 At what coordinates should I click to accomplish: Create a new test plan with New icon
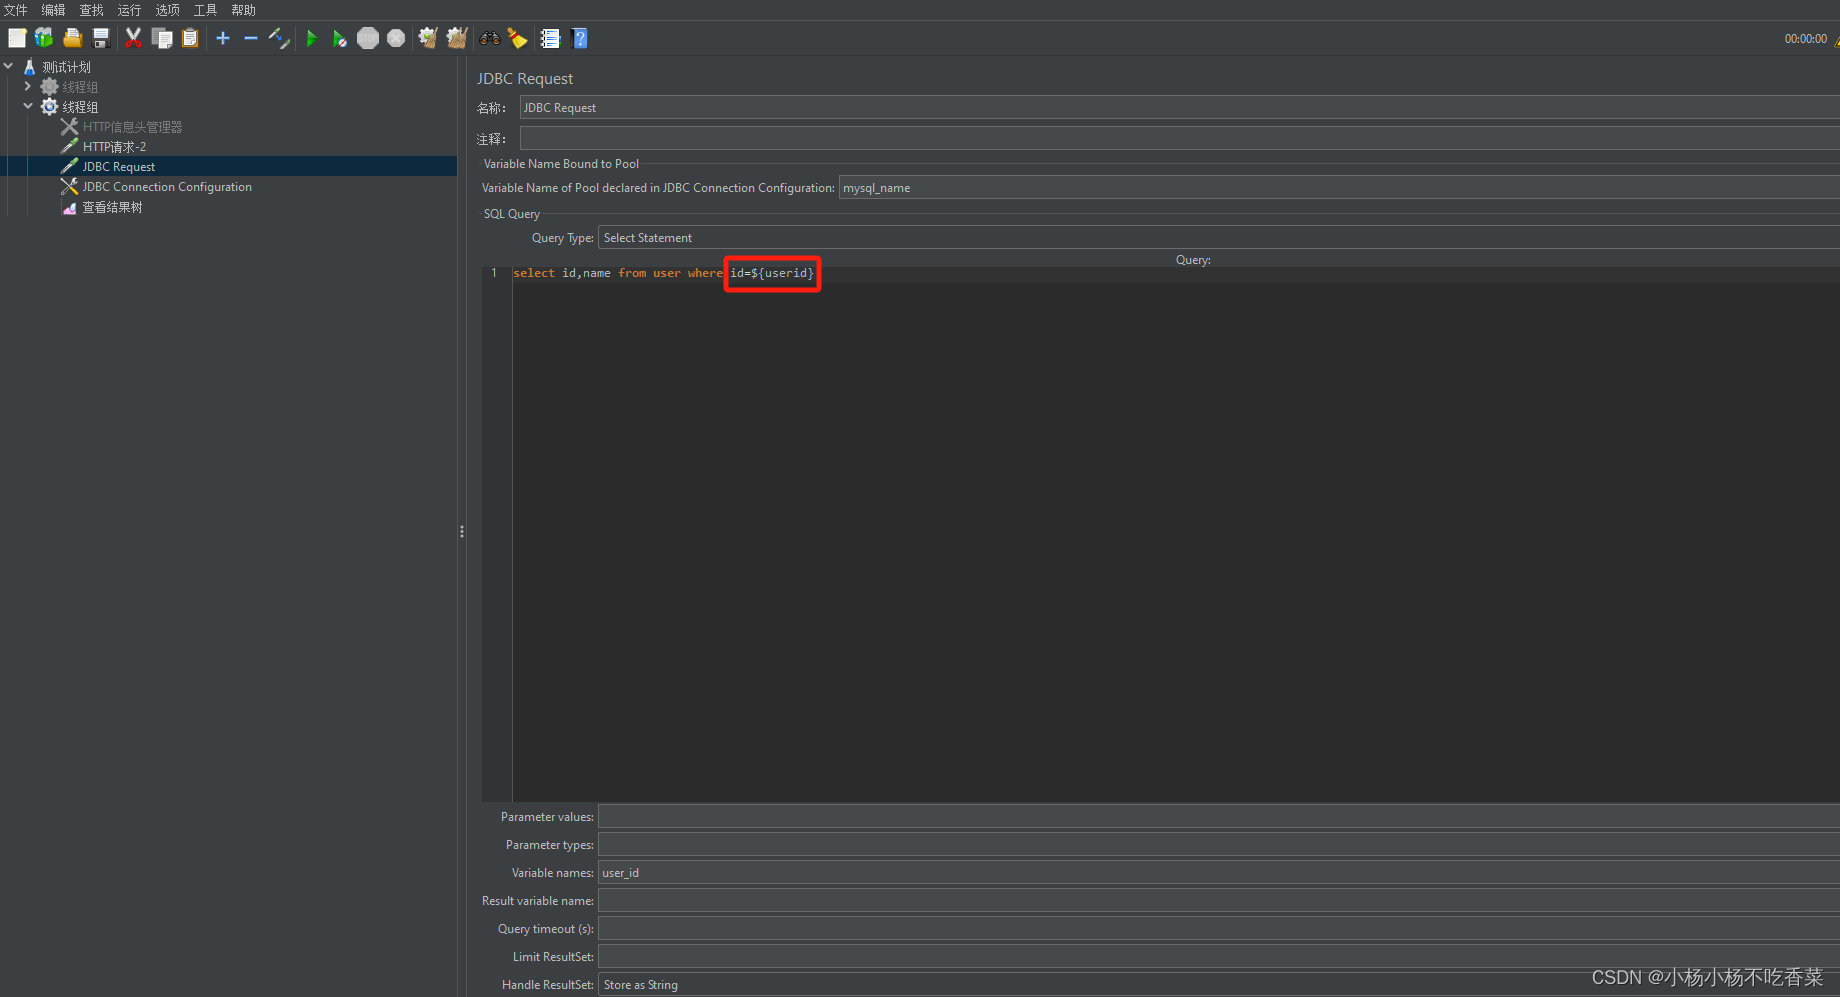tap(17, 38)
